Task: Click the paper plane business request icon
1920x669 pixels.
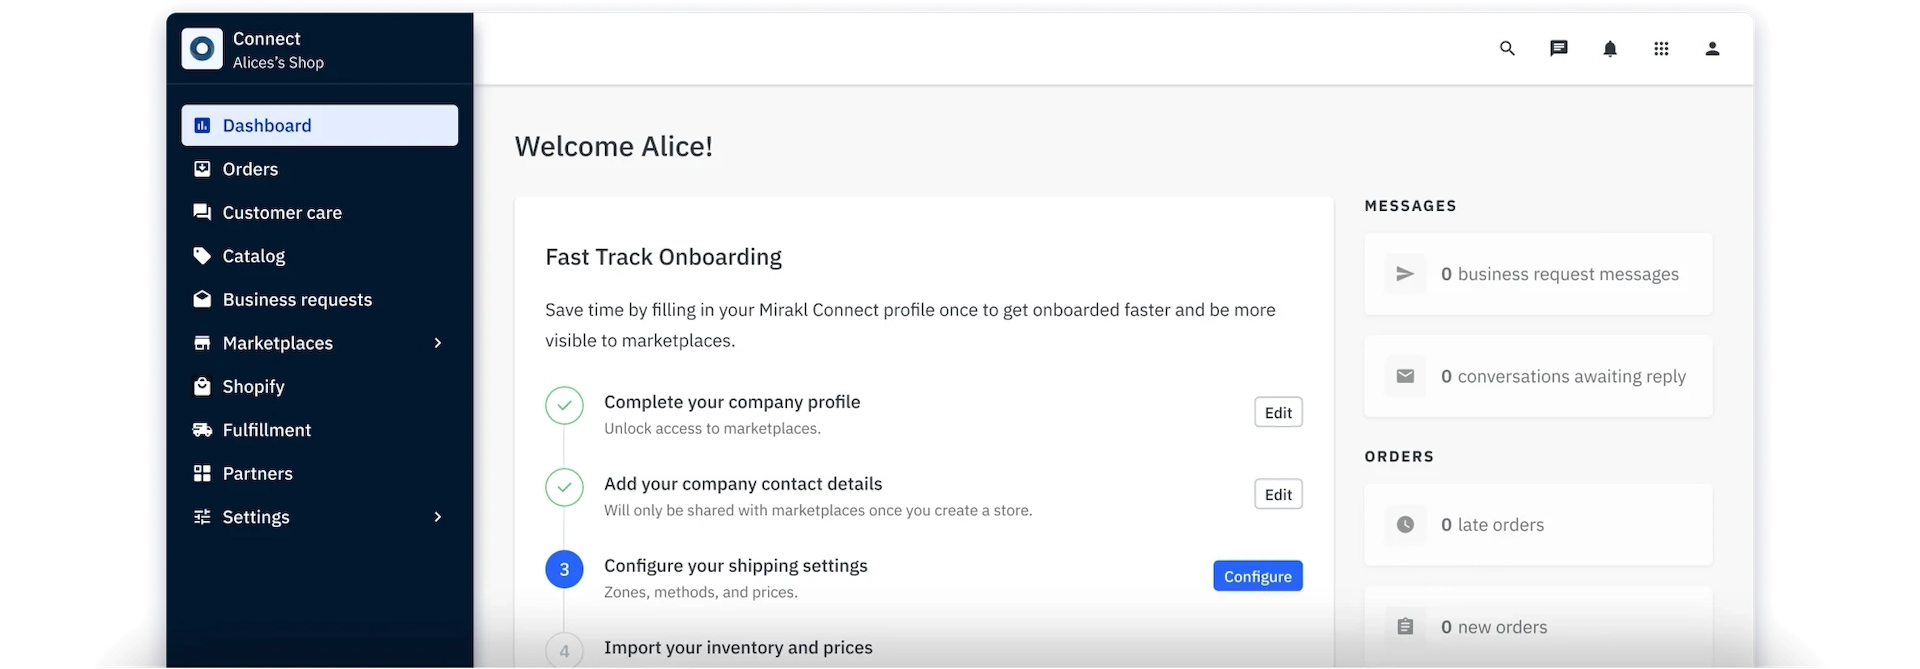Action: pos(1405,274)
